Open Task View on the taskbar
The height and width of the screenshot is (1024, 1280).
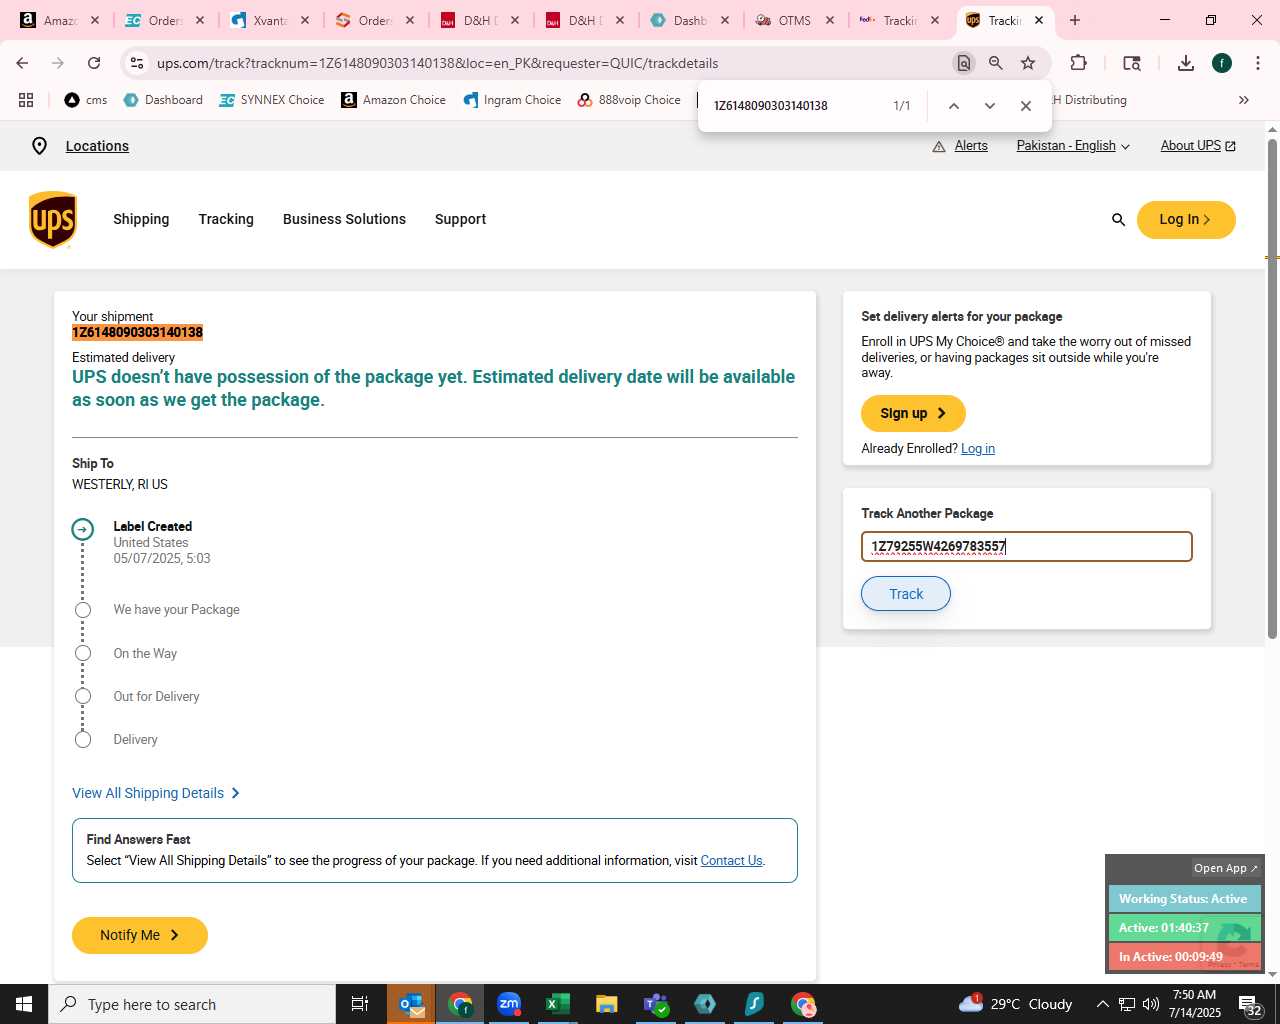click(360, 1004)
